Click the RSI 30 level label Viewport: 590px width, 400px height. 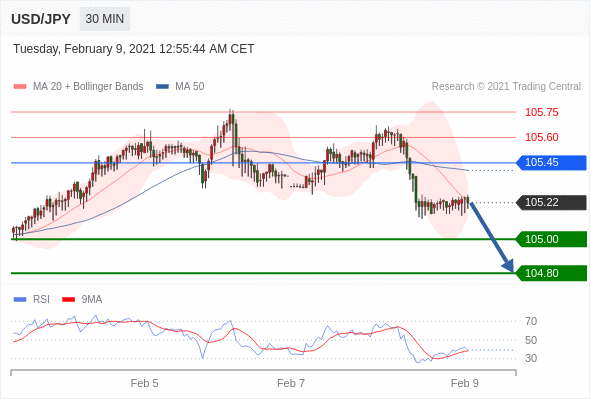[x=531, y=358]
